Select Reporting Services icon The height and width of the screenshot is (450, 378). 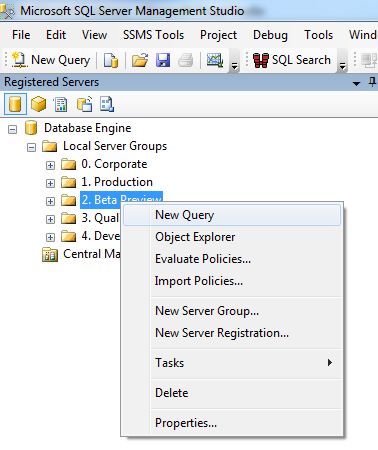[61, 104]
